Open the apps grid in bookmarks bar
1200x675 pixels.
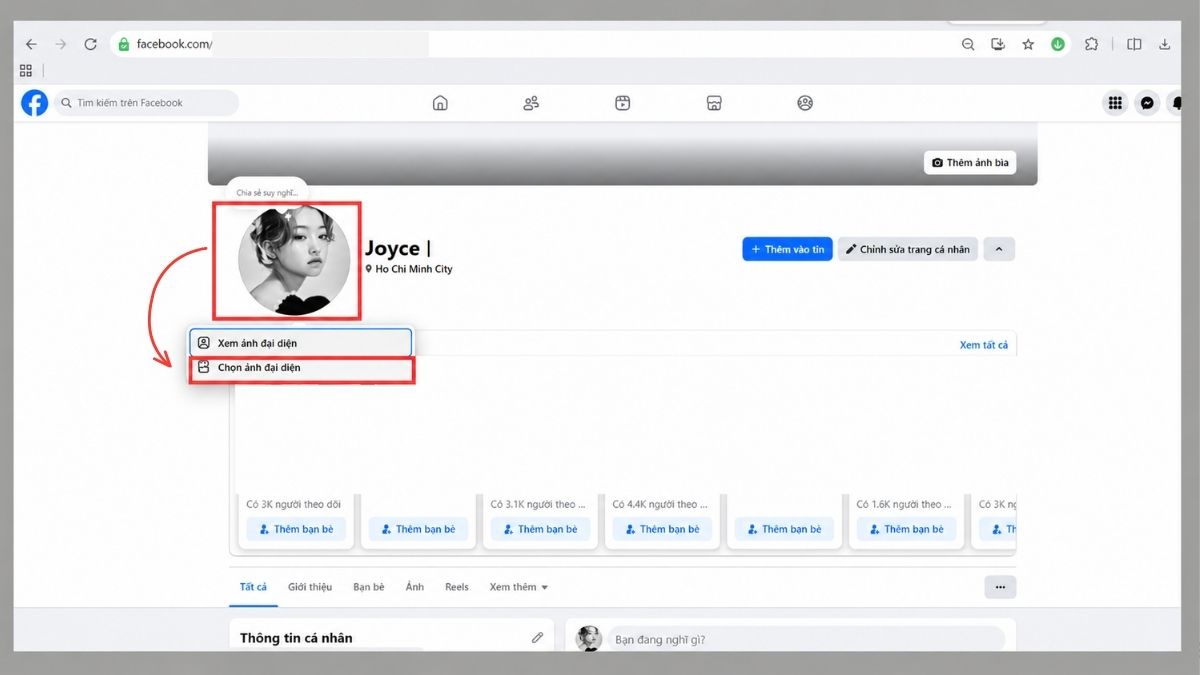[x=26, y=71]
